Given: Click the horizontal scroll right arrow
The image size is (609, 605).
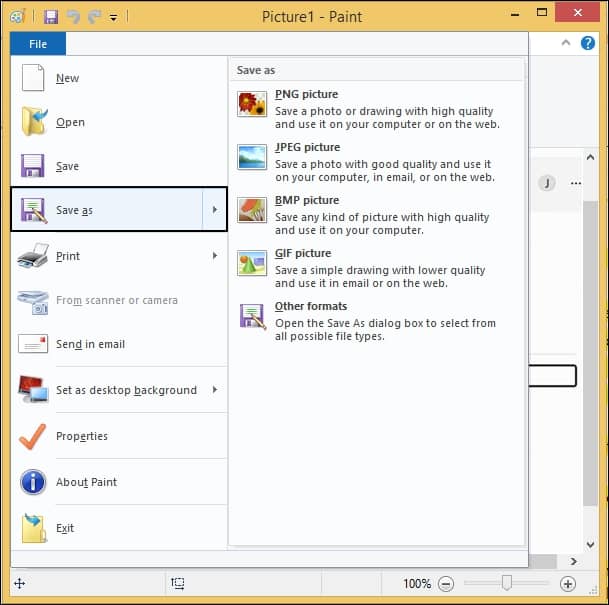Looking at the screenshot, I should pos(573,561).
